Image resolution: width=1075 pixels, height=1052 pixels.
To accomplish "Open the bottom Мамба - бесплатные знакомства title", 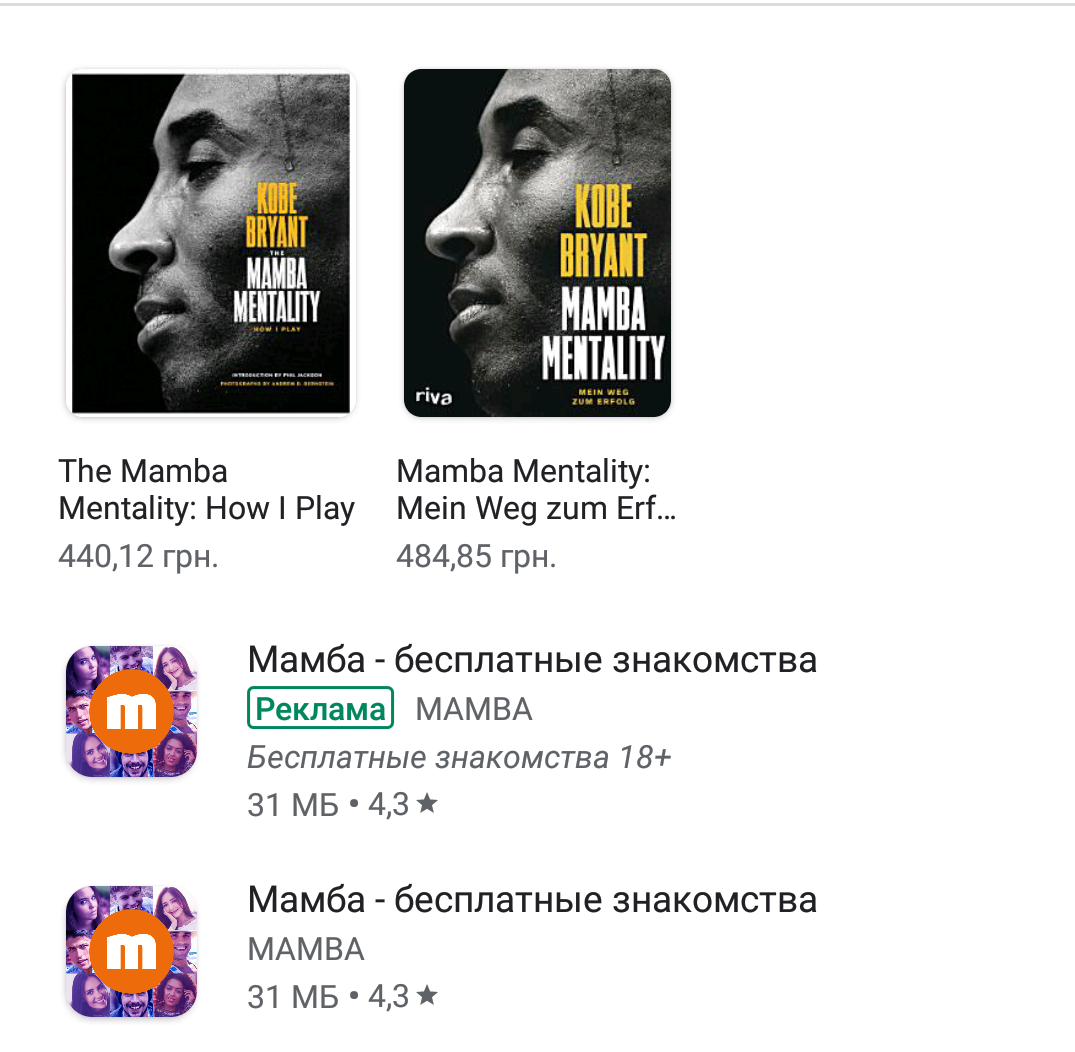I will click(532, 900).
